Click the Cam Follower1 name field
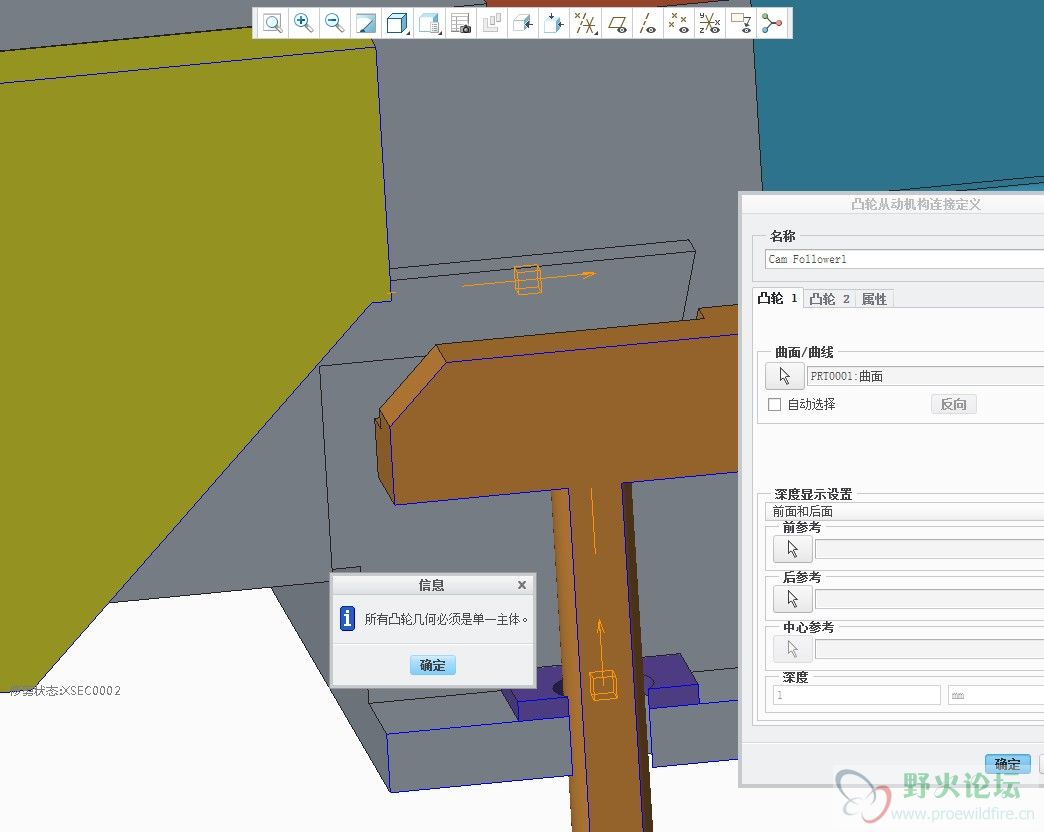This screenshot has height=832, width=1044. tap(905, 259)
